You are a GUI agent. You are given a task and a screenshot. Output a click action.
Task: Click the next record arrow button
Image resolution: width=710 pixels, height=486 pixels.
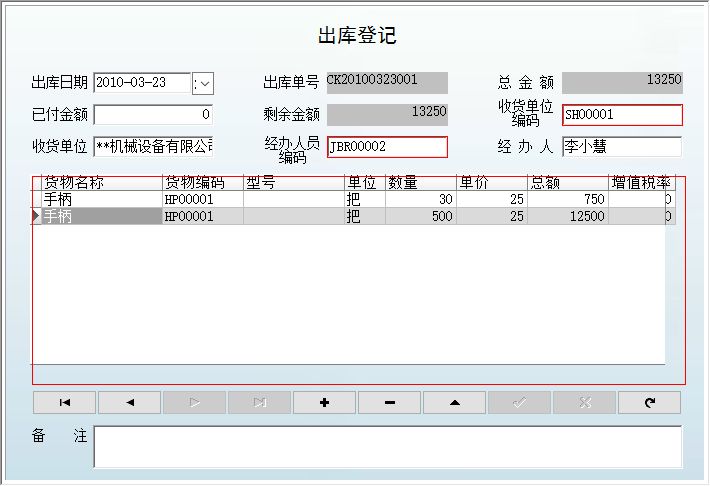(x=194, y=403)
